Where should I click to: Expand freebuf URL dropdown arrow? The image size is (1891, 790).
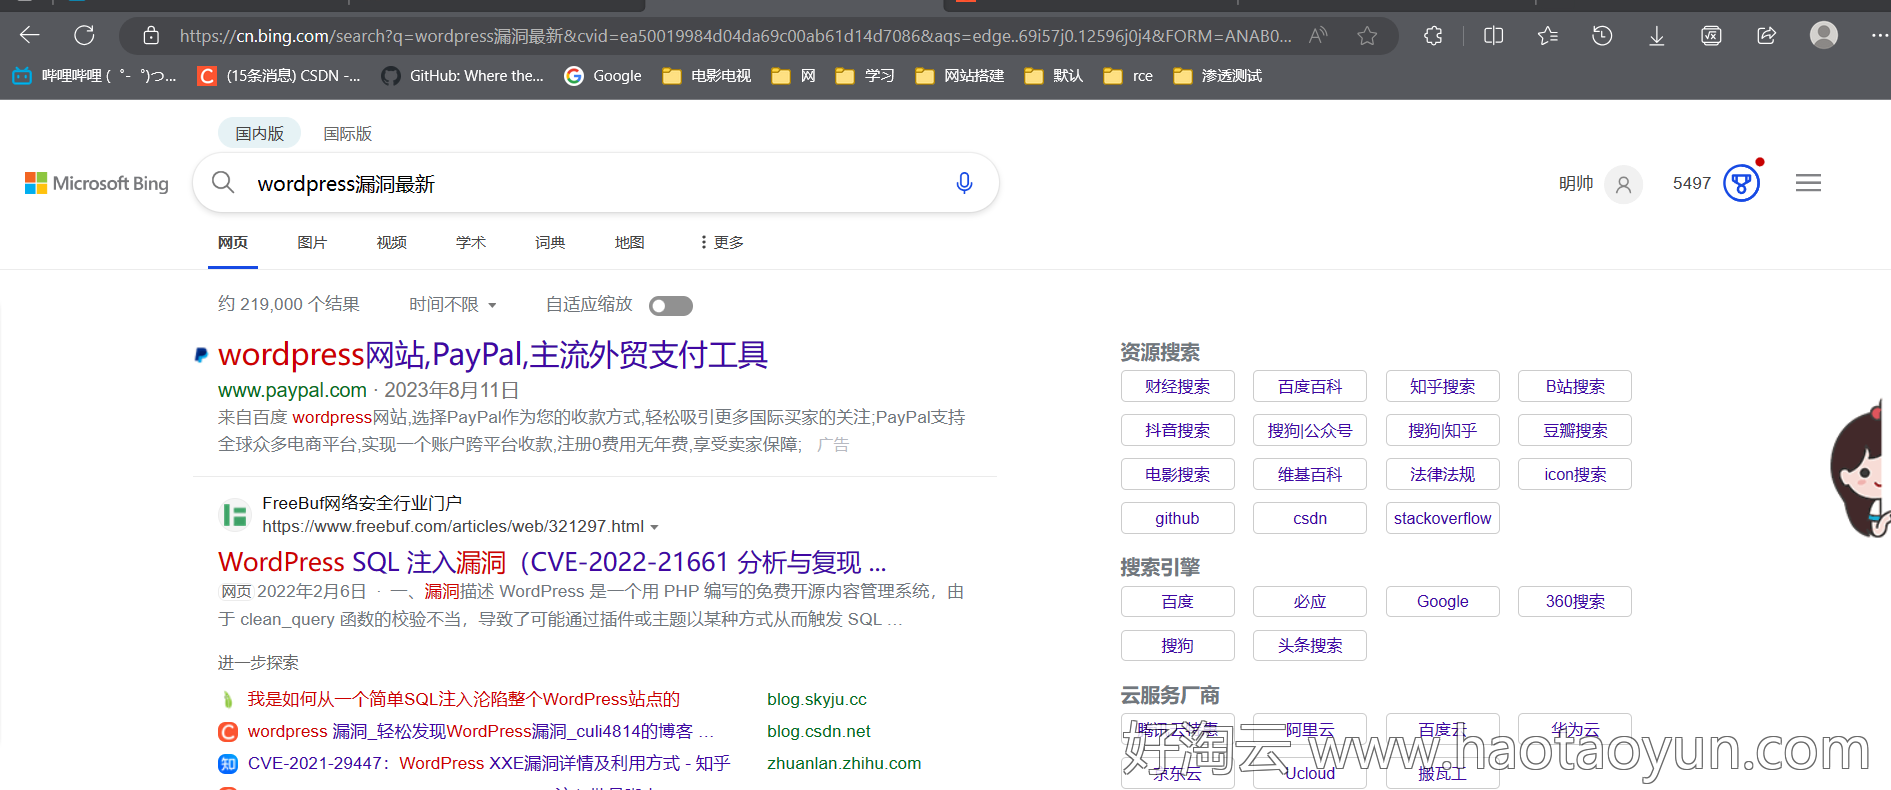pos(654,527)
